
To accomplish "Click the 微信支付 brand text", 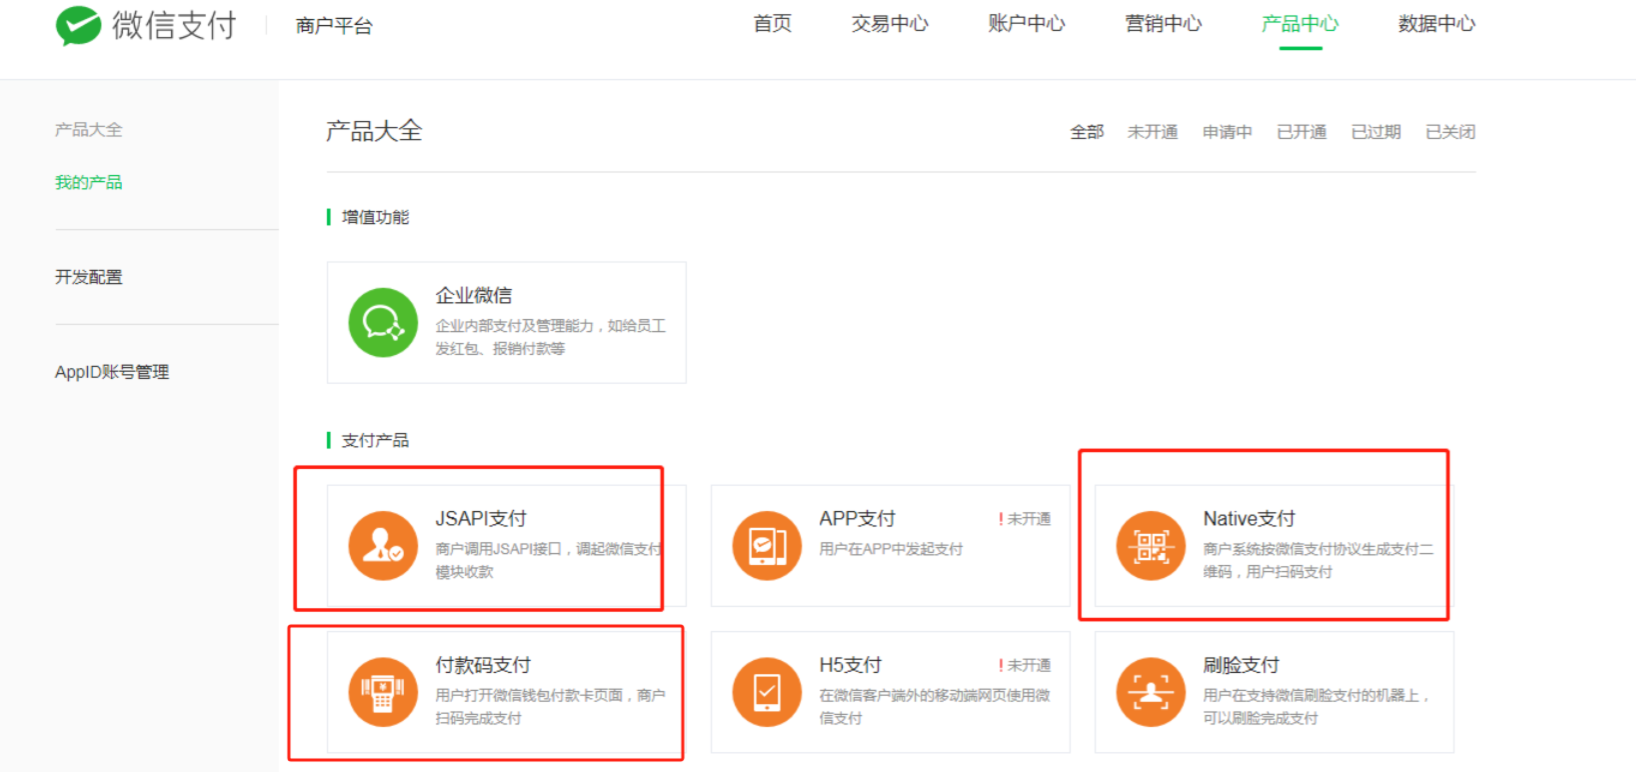I will (x=174, y=25).
